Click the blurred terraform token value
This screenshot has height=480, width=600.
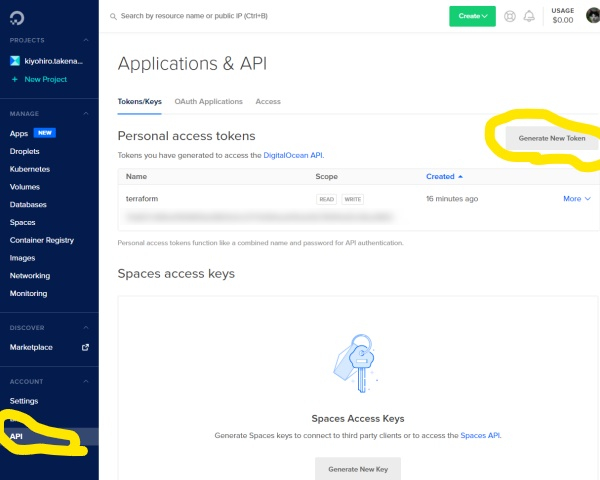[259, 217]
